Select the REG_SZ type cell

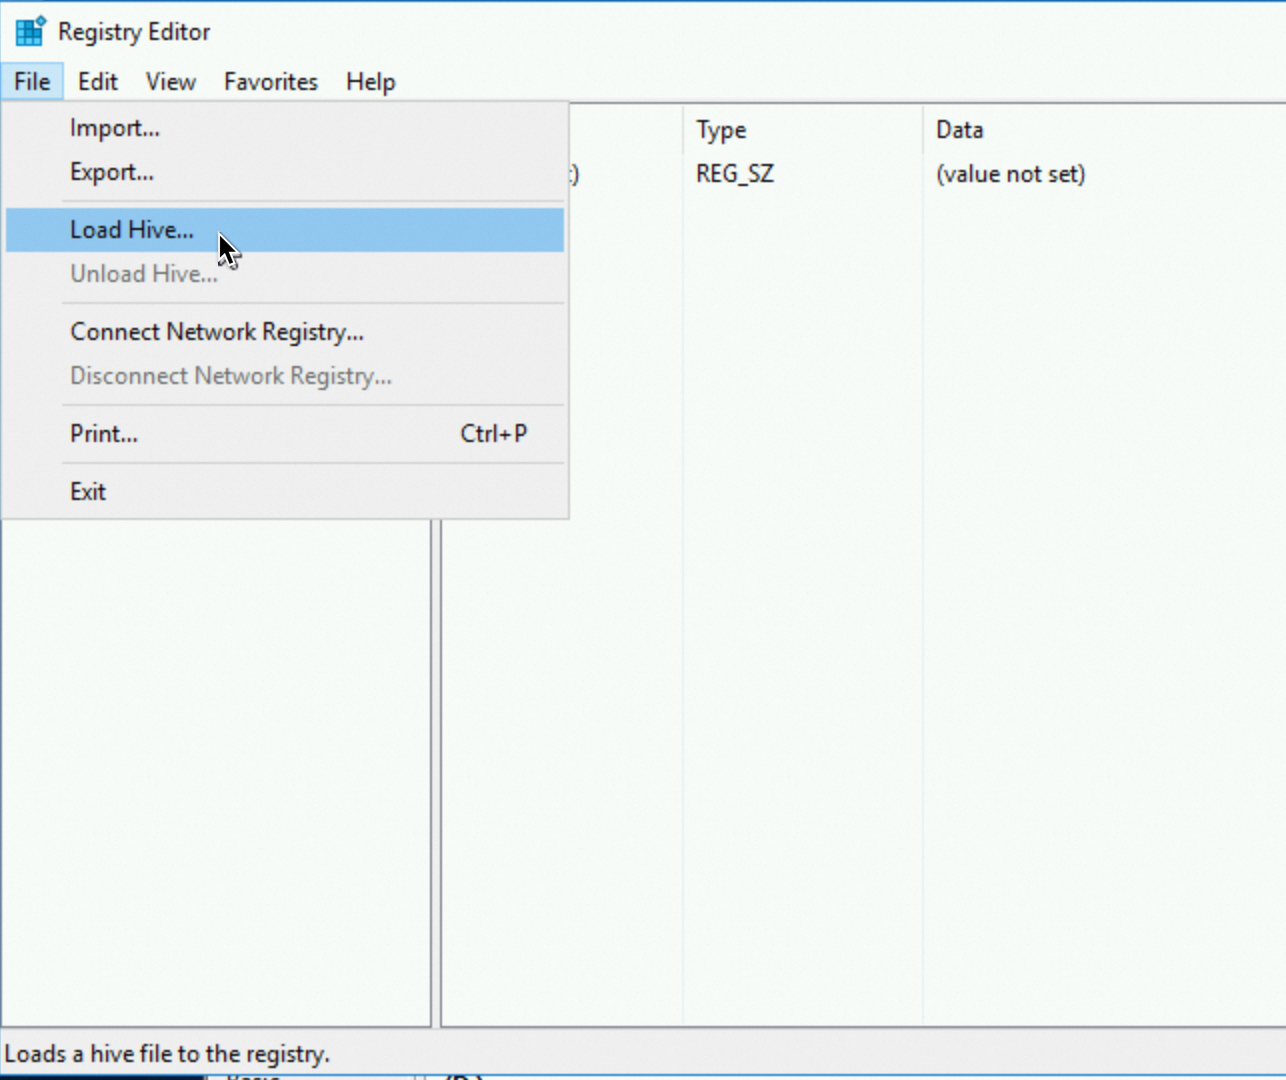(x=735, y=174)
